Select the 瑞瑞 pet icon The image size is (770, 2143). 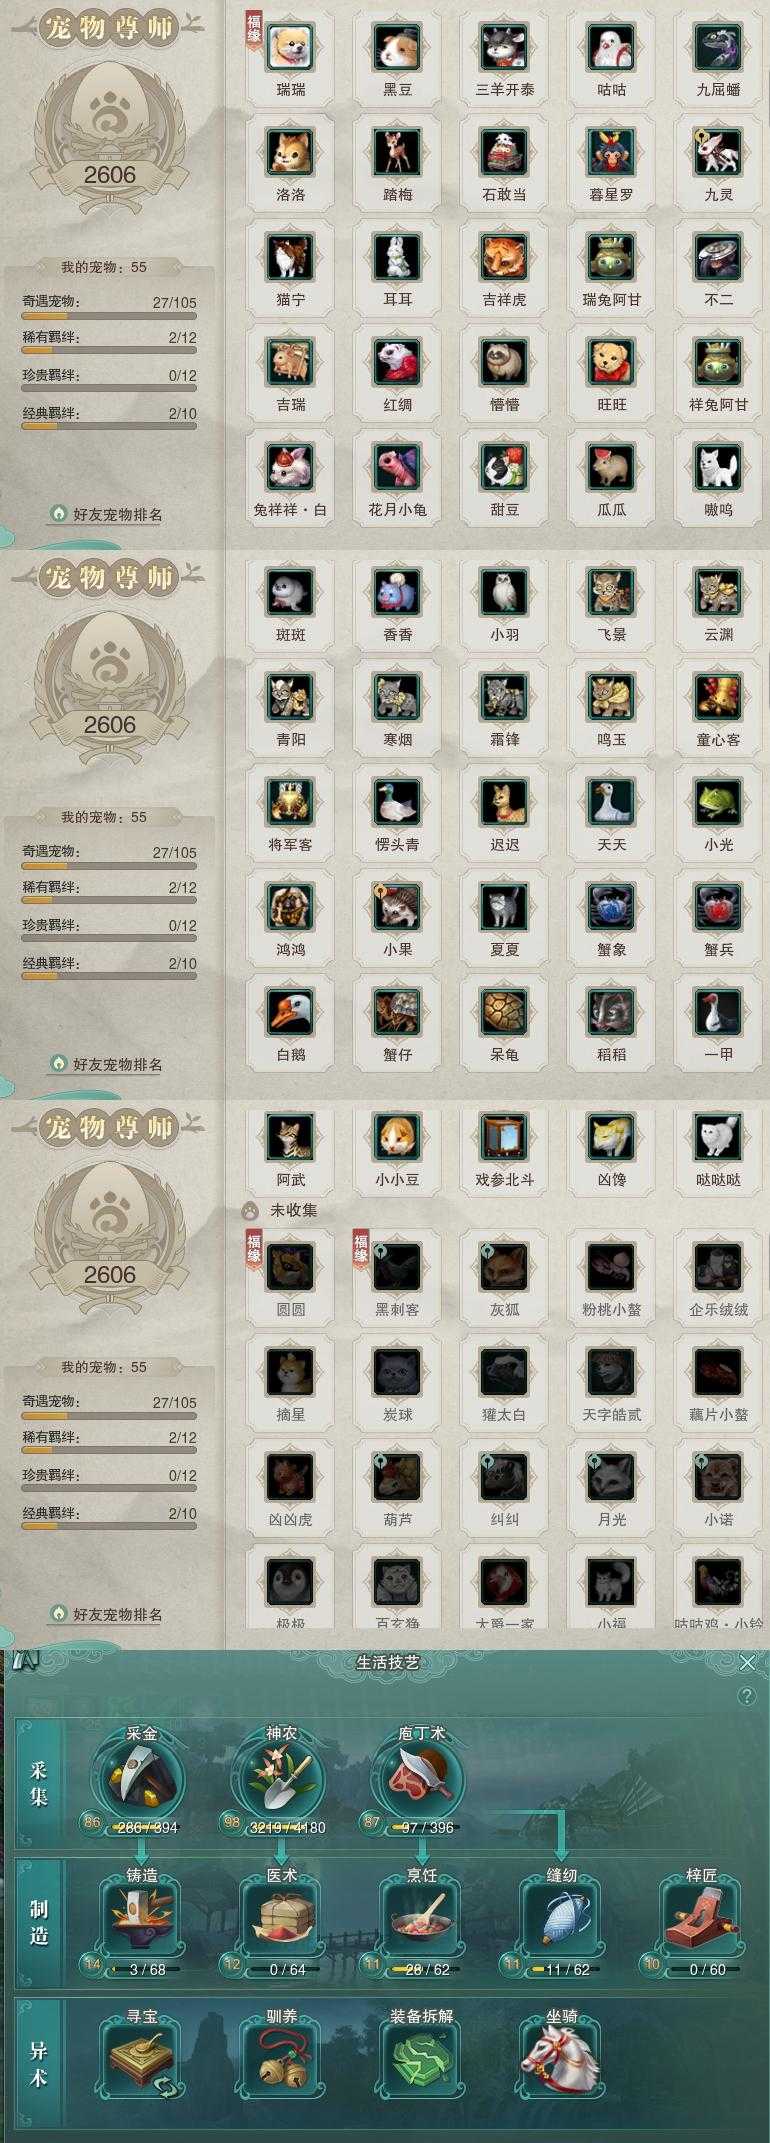(291, 47)
